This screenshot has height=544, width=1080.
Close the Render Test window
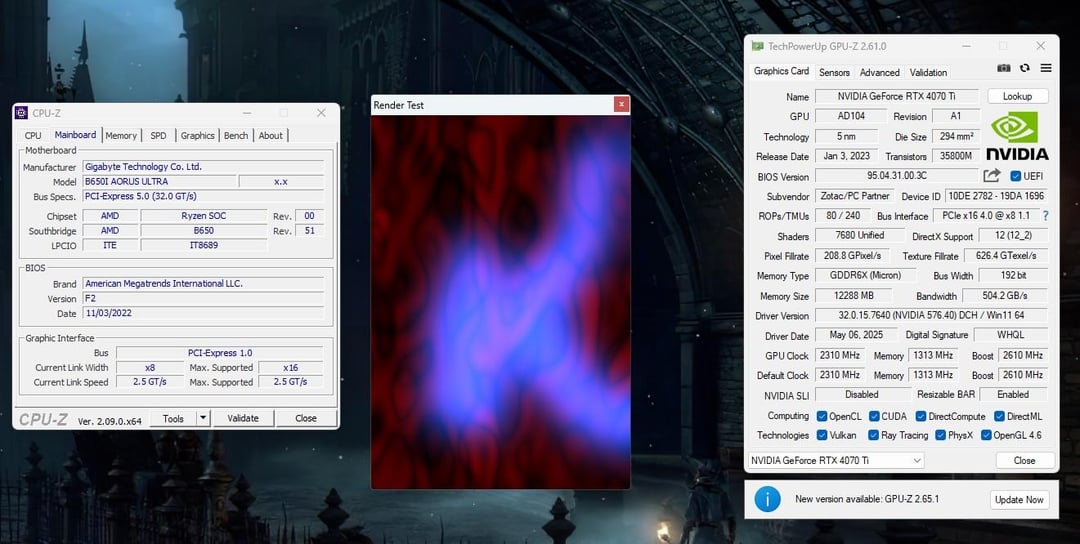coord(621,105)
